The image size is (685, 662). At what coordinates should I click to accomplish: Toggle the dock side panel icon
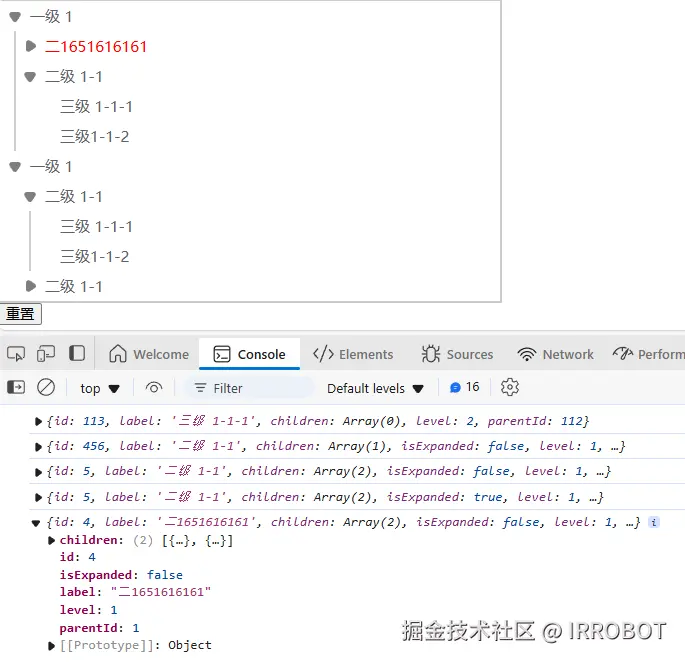tap(77, 354)
